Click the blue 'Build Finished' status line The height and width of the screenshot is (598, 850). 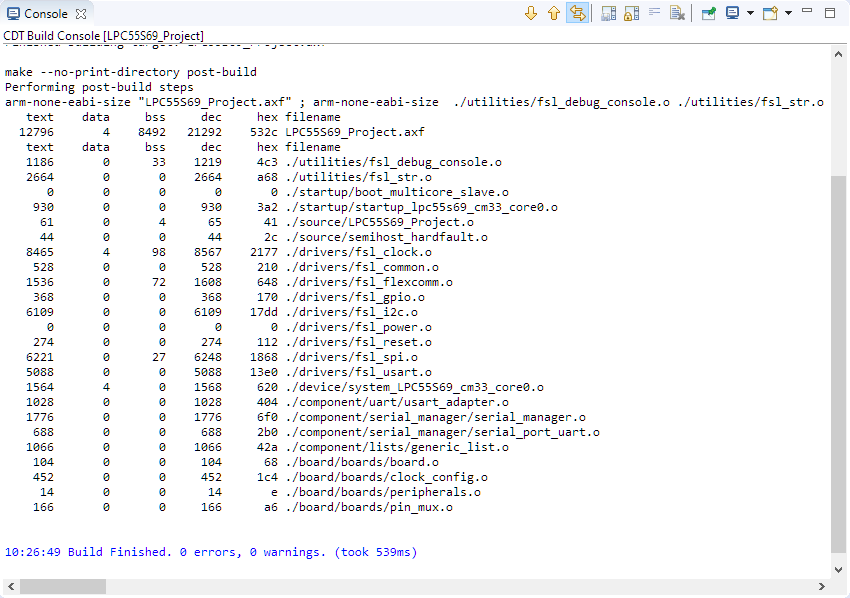tap(211, 552)
